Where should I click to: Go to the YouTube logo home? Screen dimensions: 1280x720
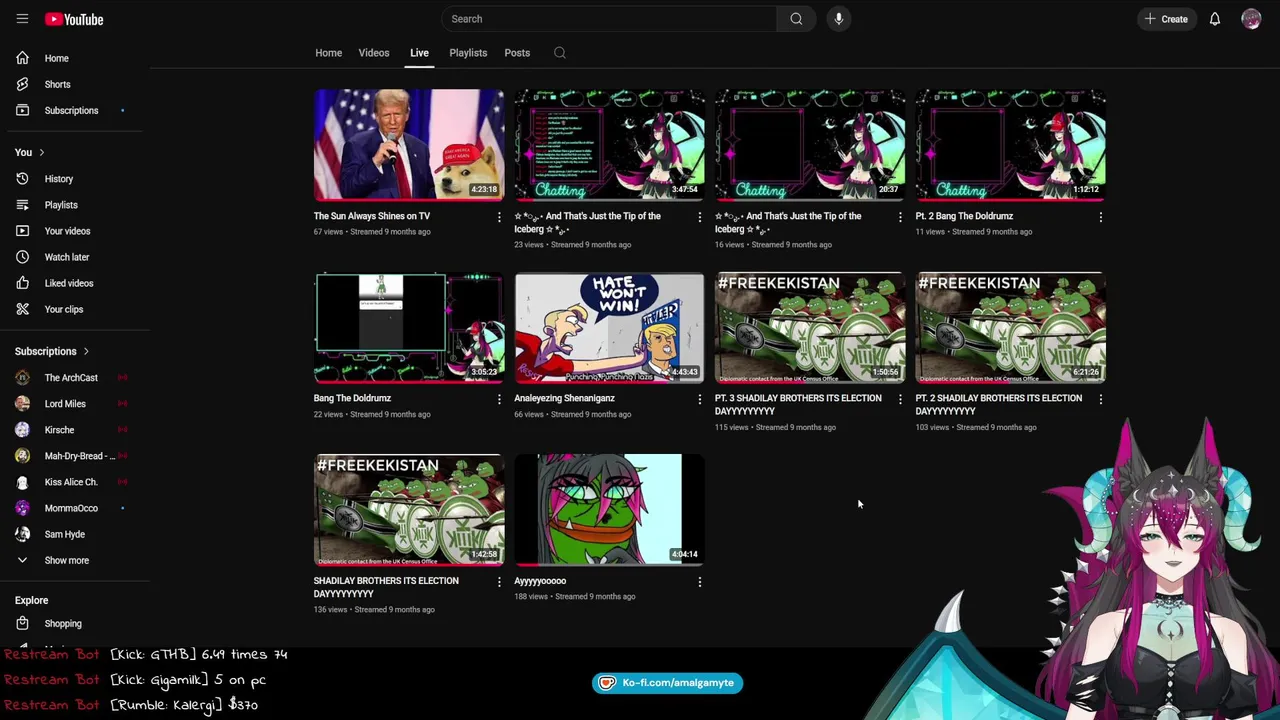coord(74,19)
